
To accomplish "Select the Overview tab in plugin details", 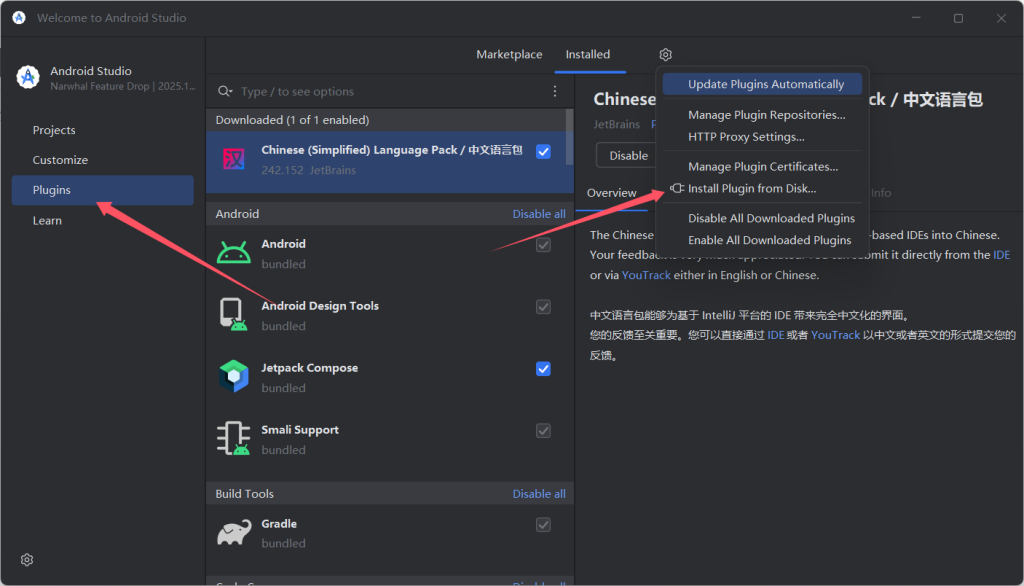I will click(611, 193).
